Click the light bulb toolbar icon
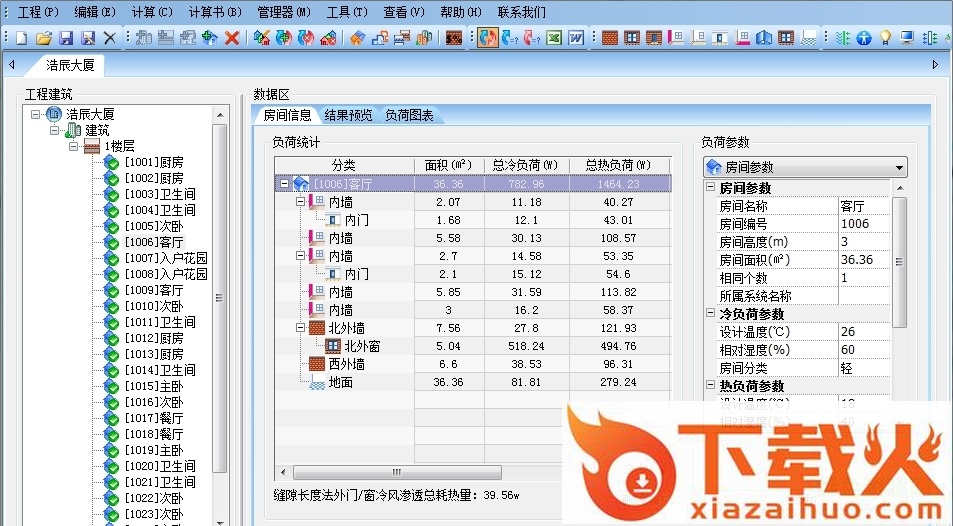 click(x=885, y=38)
